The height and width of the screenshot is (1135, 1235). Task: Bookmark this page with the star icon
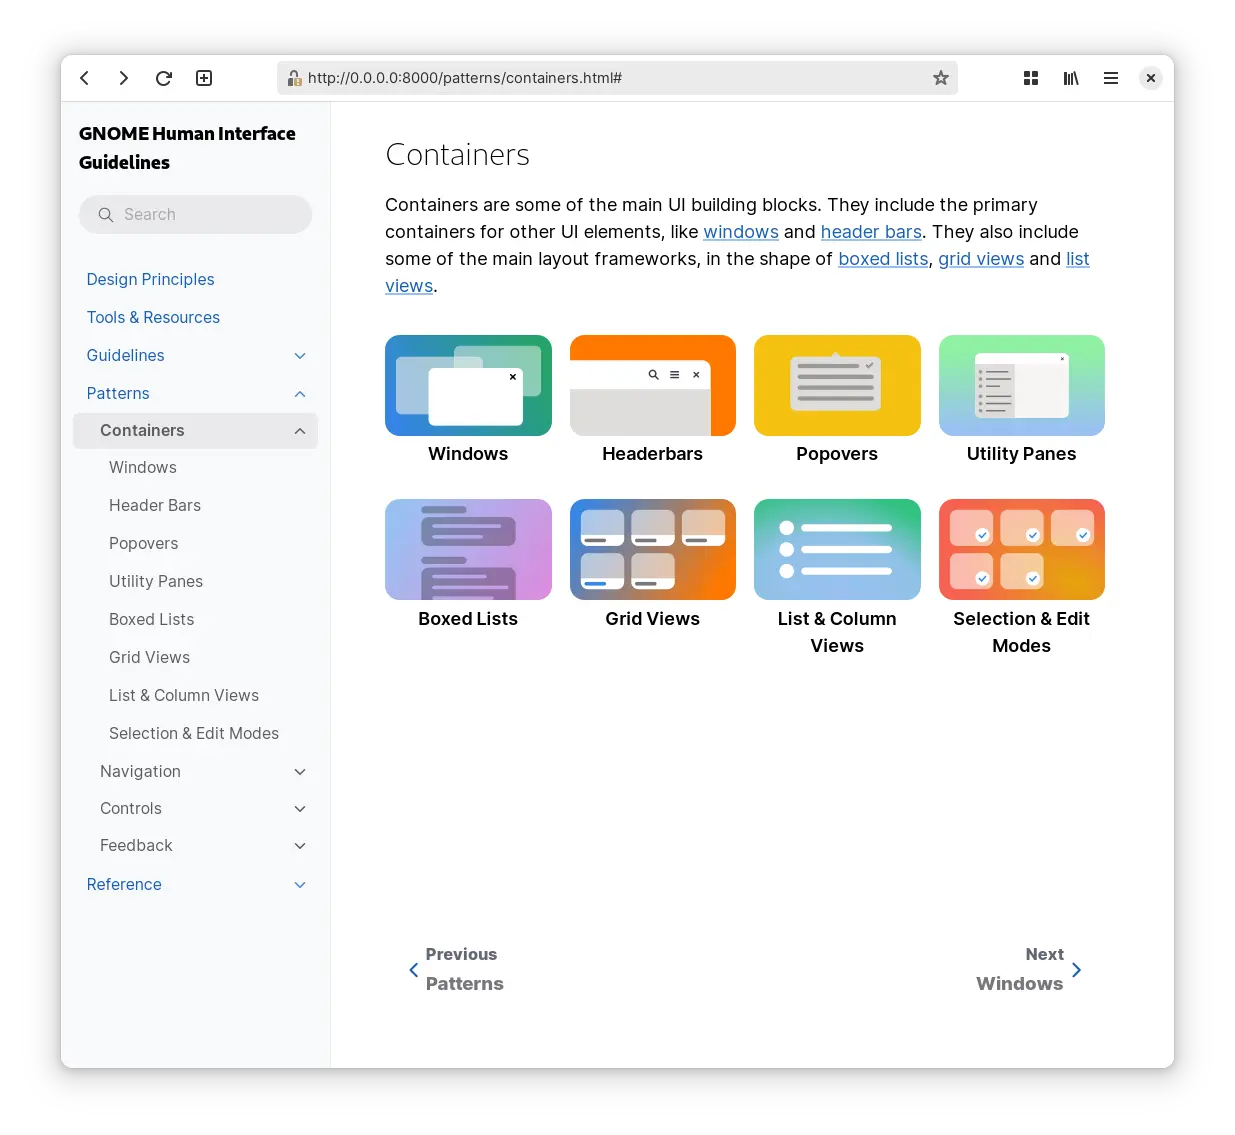[940, 78]
